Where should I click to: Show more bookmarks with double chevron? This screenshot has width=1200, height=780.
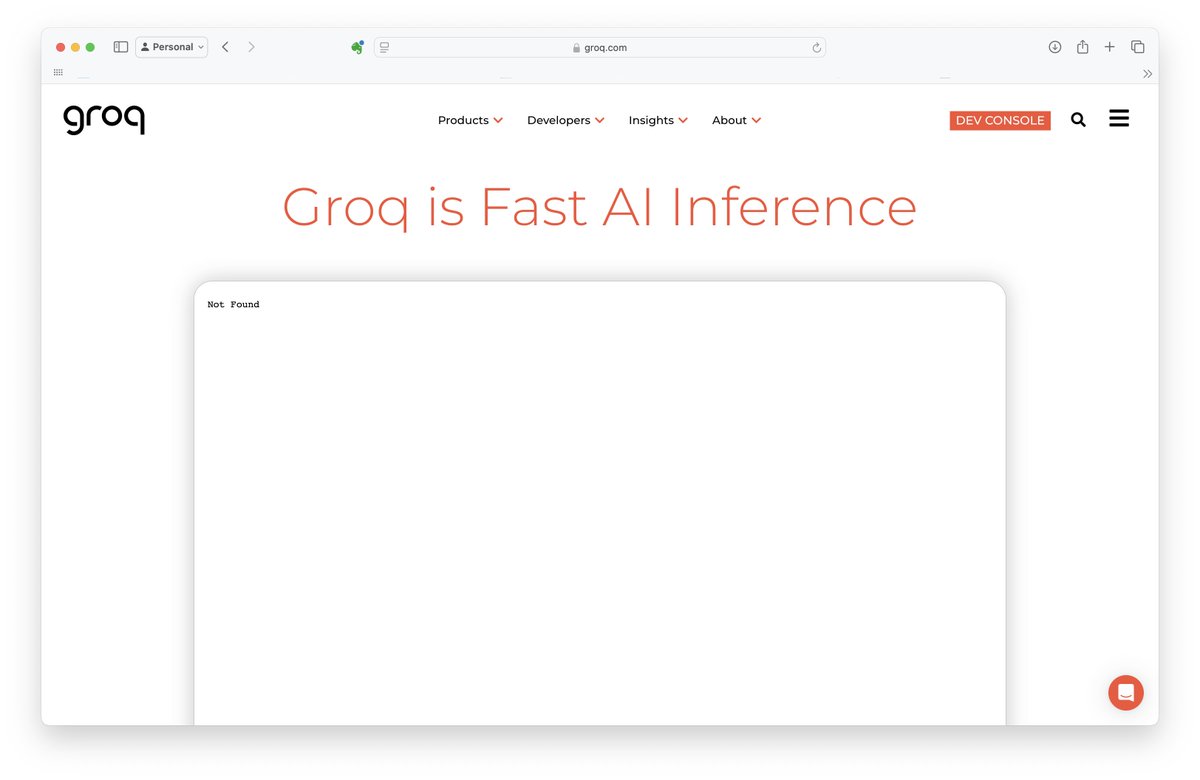click(x=1147, y=73)
